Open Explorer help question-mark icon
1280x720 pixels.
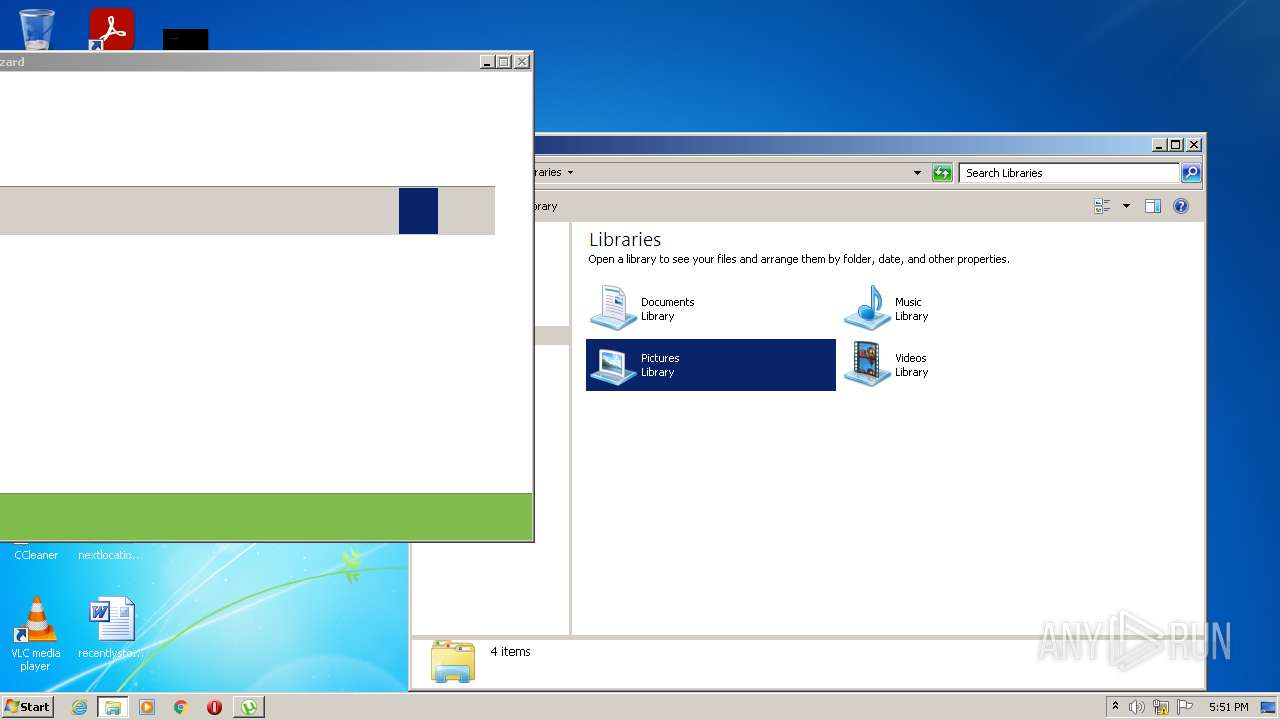click(1181, 206)
